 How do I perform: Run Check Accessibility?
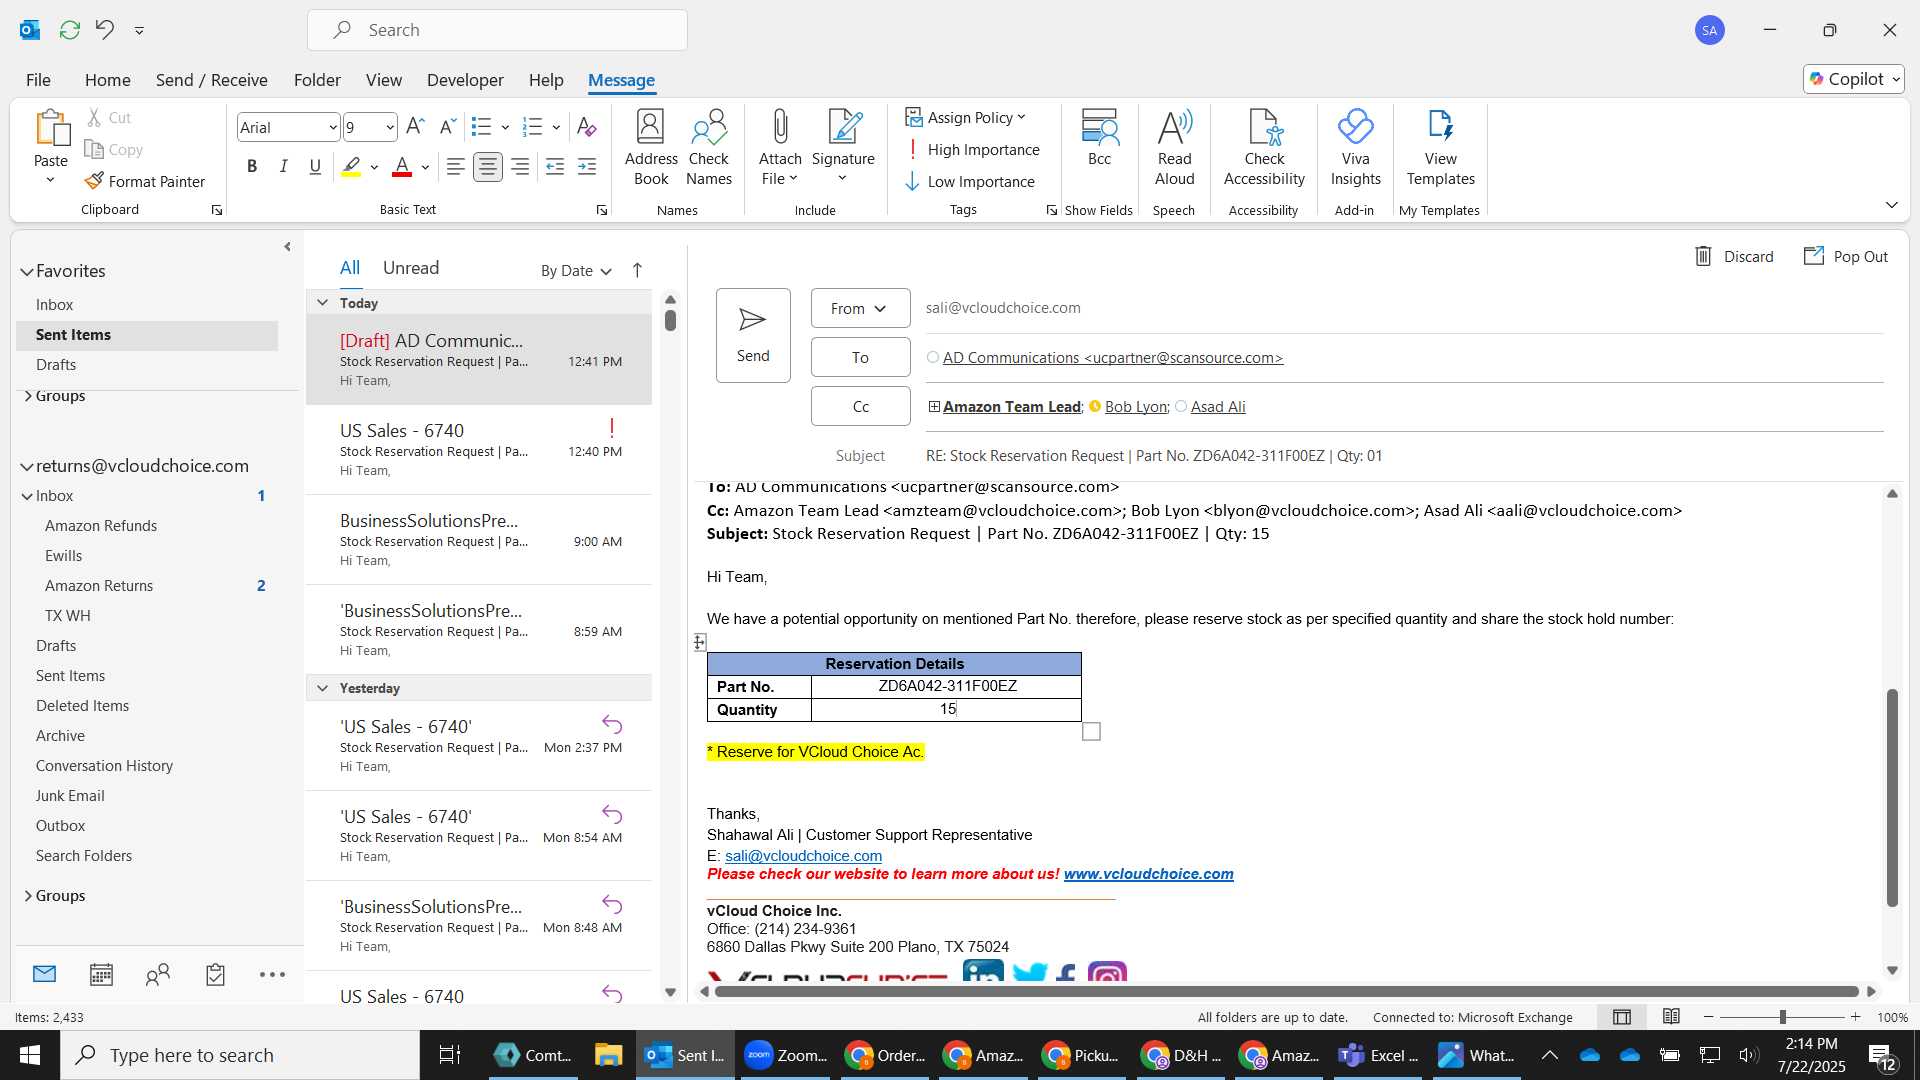pos(1264,148)
